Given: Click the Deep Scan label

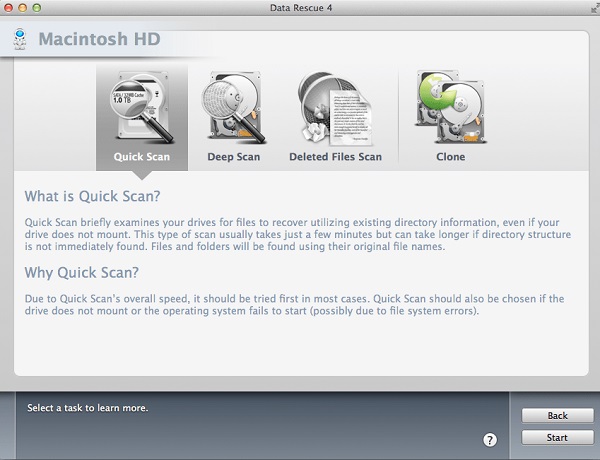Looking at the screenshot, I should [233, 157].
